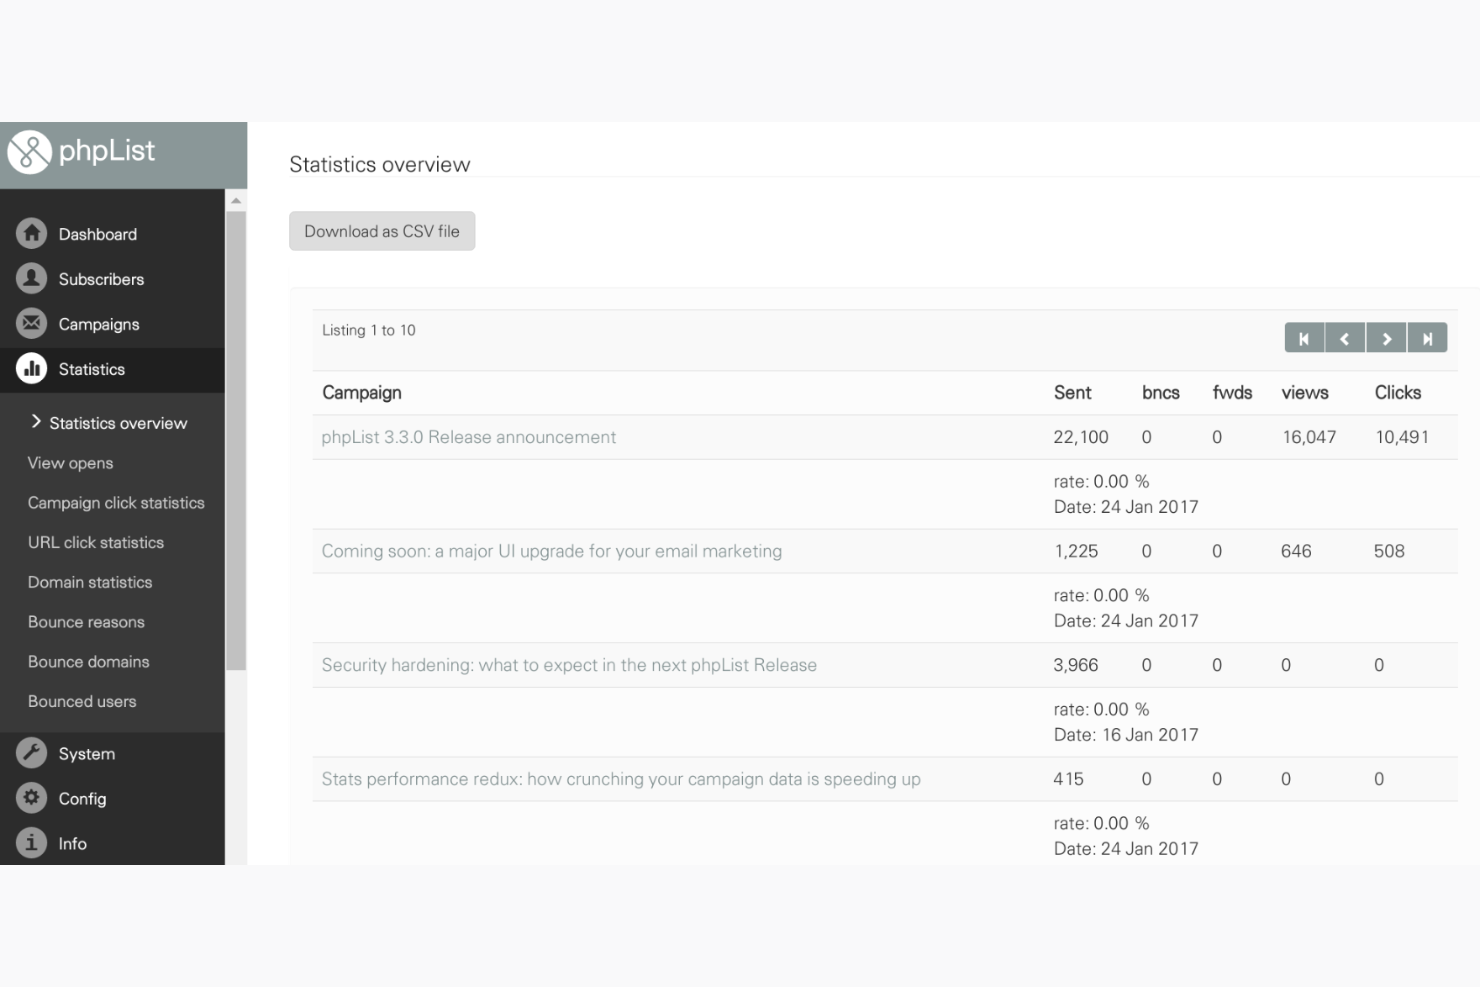Open Bounced users submenu entry
Screen dimensions: 1480x987
82,701
